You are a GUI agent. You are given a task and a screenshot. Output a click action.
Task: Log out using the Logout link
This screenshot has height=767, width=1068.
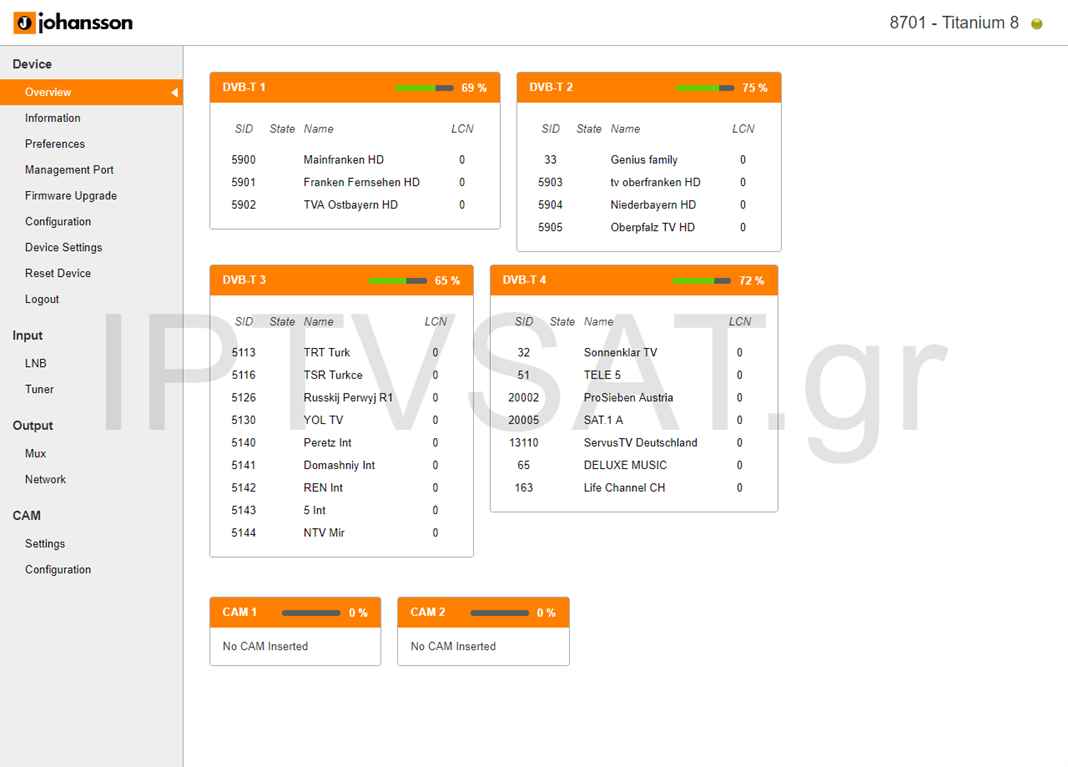[42, 299]
